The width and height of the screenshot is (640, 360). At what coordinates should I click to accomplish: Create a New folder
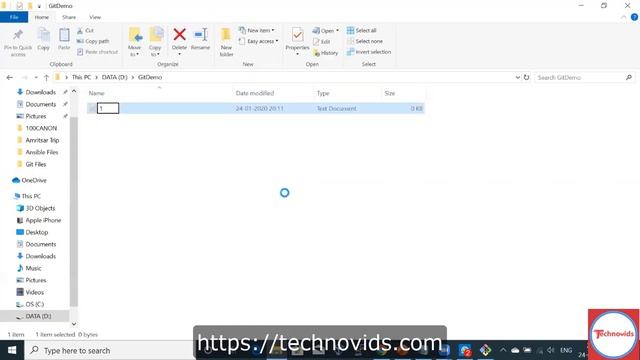pos(226,42)
